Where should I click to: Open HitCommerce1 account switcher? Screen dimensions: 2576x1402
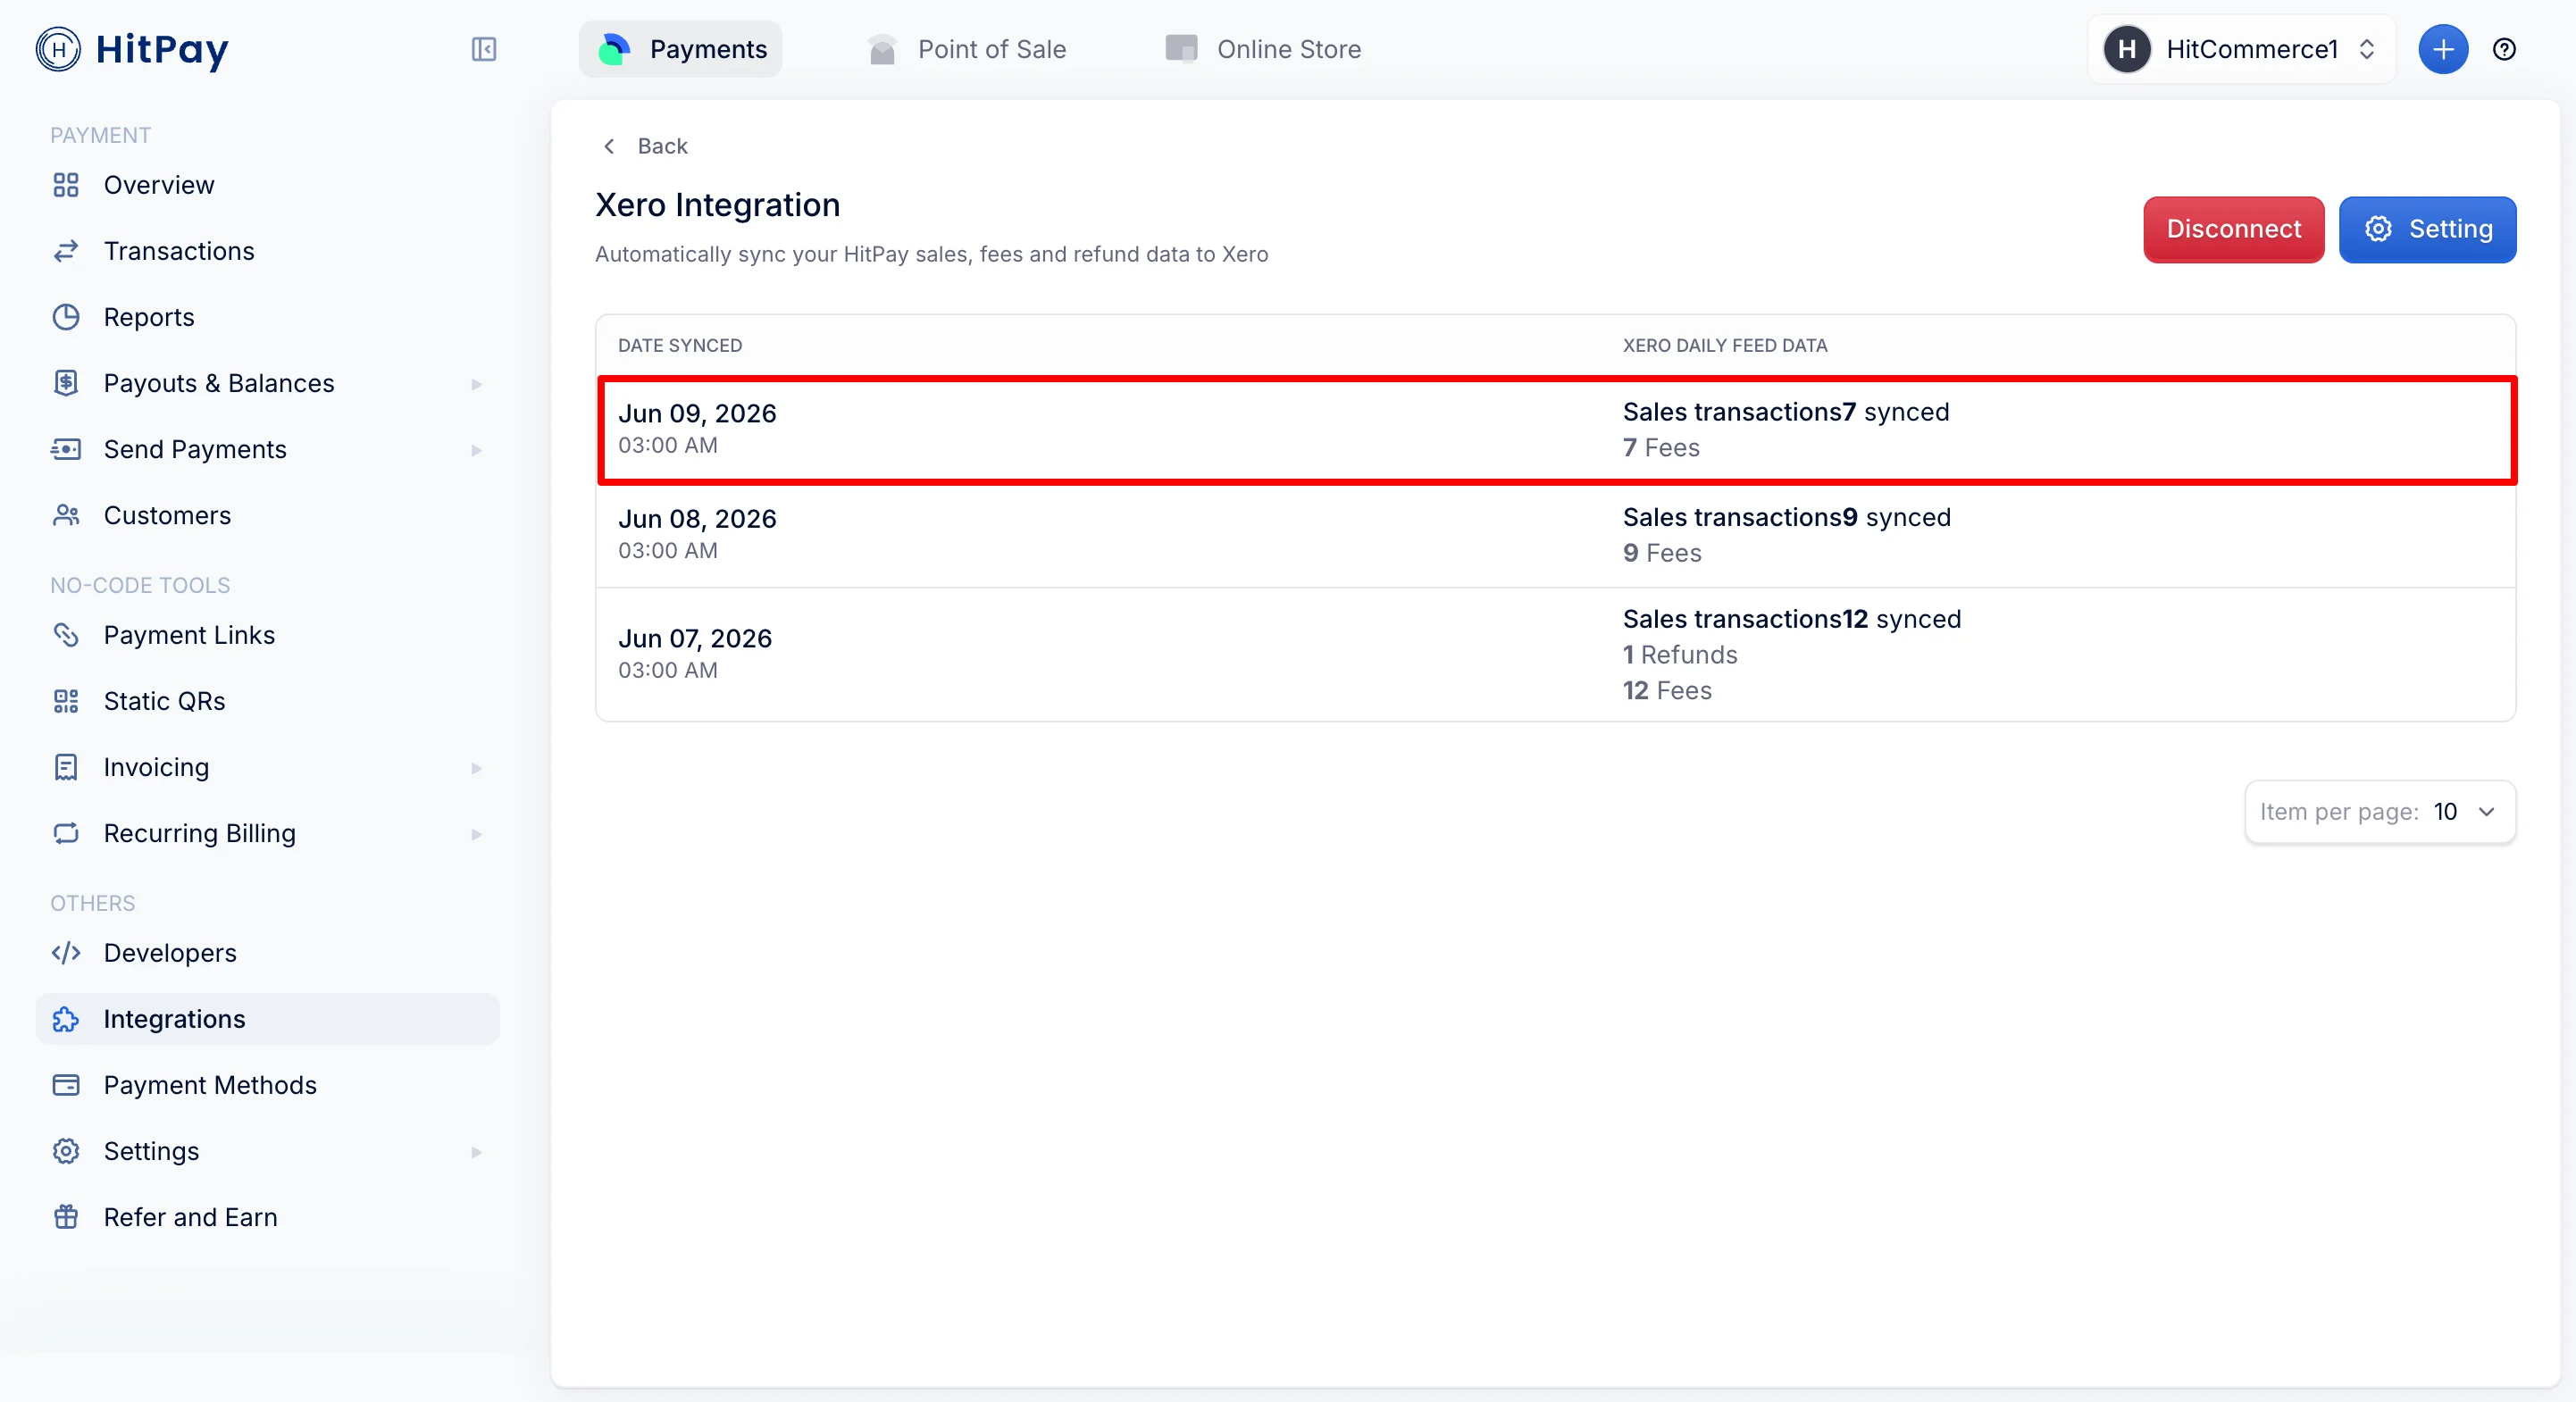click(x=2241, y=49)
